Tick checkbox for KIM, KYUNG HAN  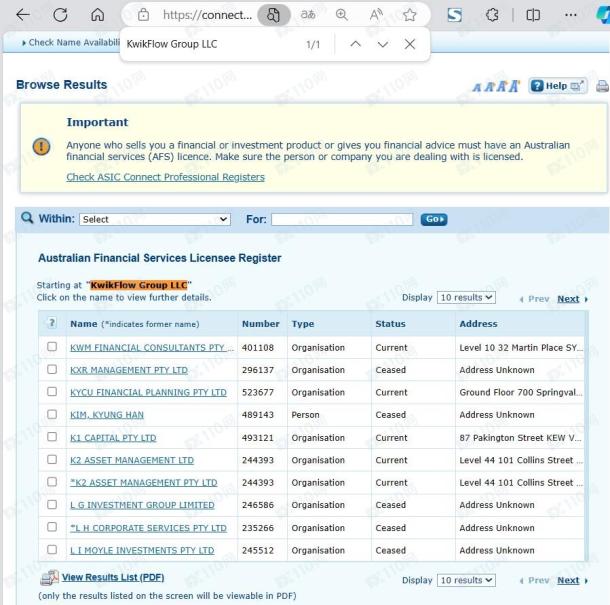52,414
